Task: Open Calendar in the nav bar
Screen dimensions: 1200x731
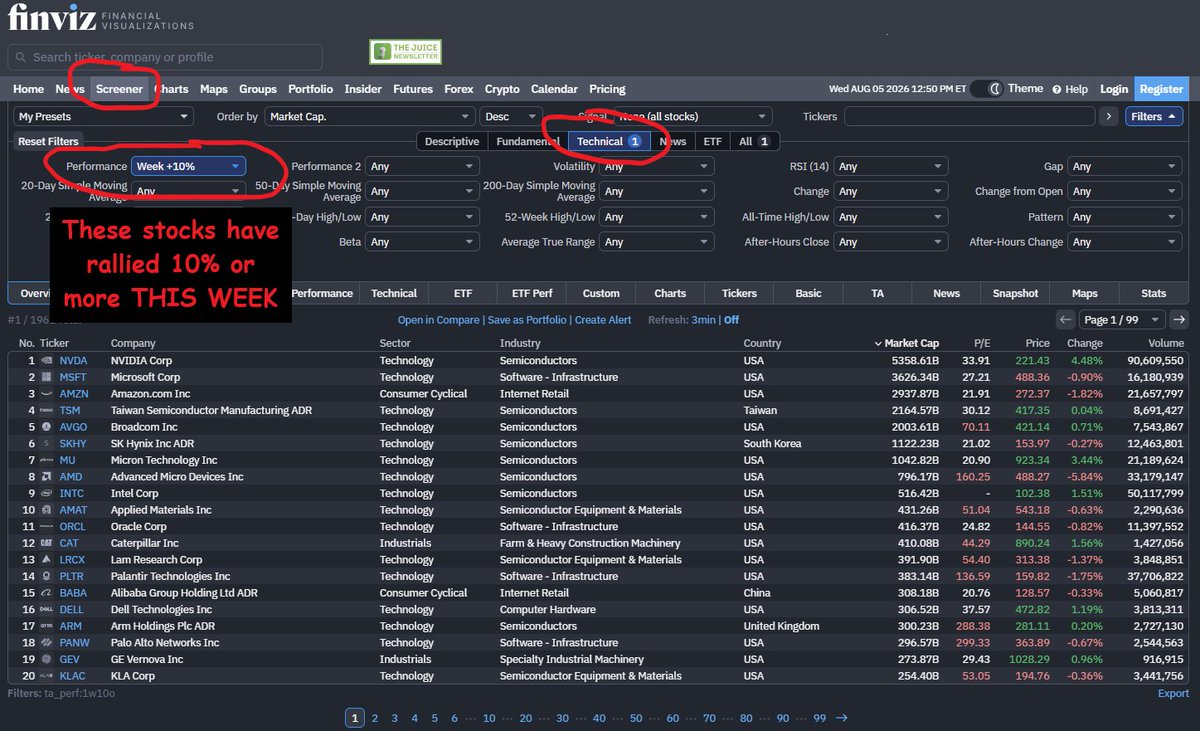Action: [554, 89]
